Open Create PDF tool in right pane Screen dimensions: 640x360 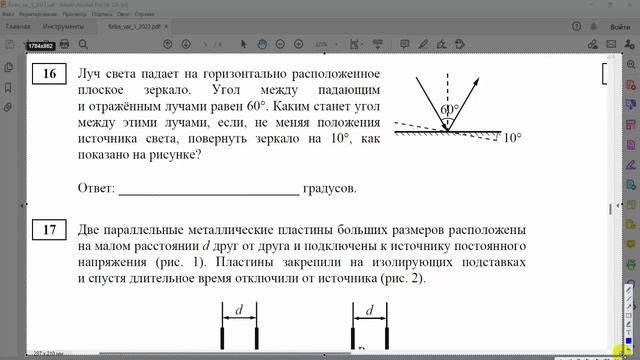point(631,85)
